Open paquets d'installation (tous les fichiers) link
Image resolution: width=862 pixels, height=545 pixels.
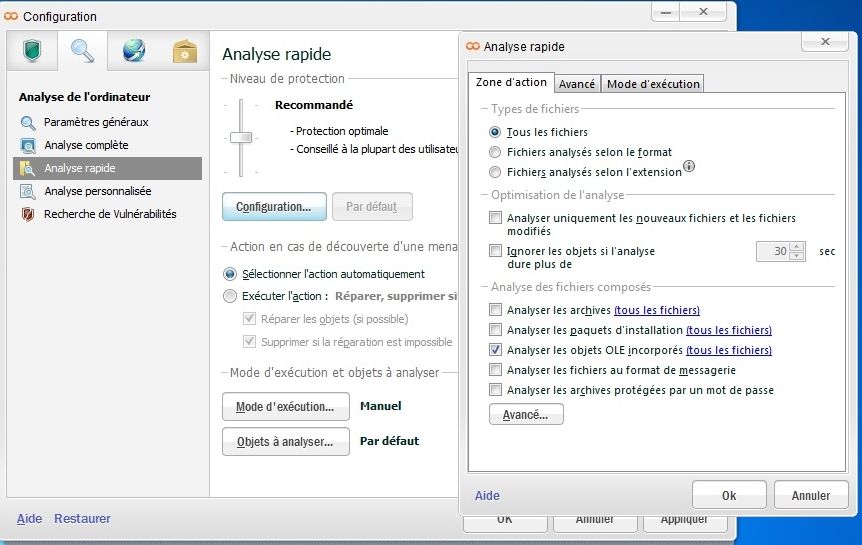coord(729,330)
